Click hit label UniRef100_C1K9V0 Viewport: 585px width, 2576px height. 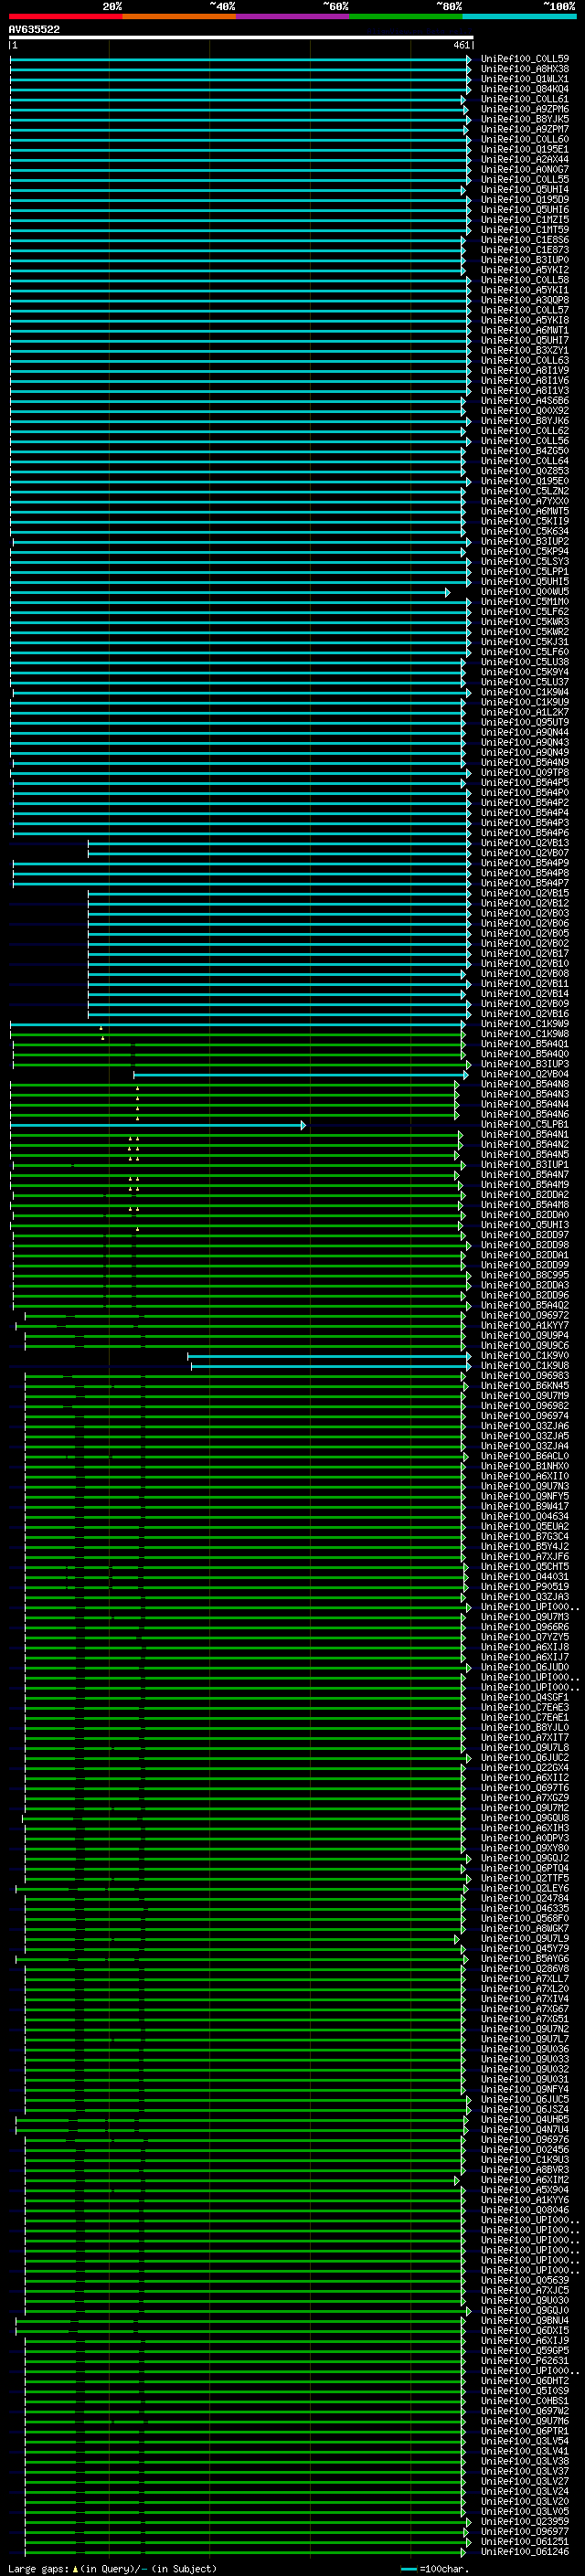click(525, 1356)
